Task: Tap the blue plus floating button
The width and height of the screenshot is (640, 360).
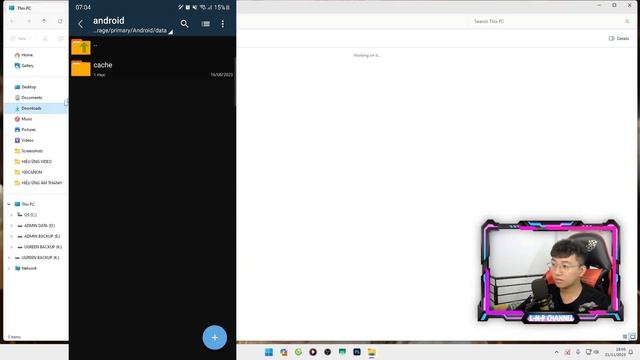Action: pos(214,337)
